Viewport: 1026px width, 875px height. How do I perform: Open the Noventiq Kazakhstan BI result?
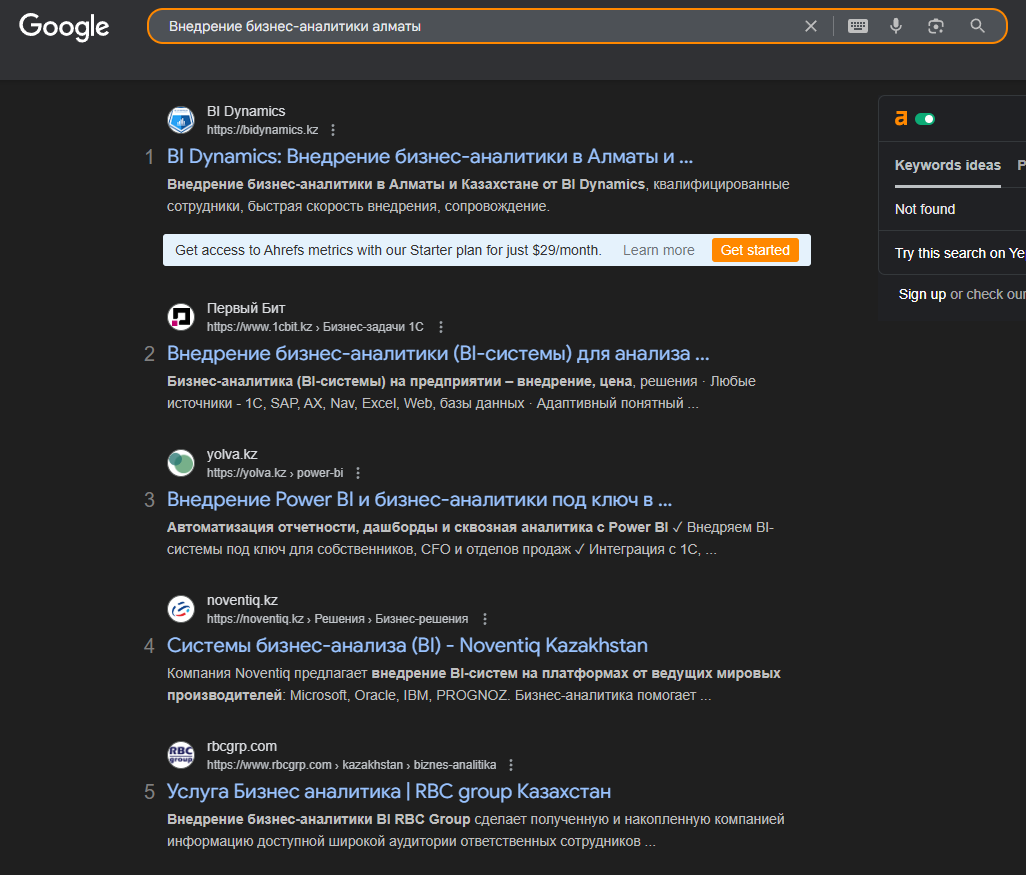407,645
